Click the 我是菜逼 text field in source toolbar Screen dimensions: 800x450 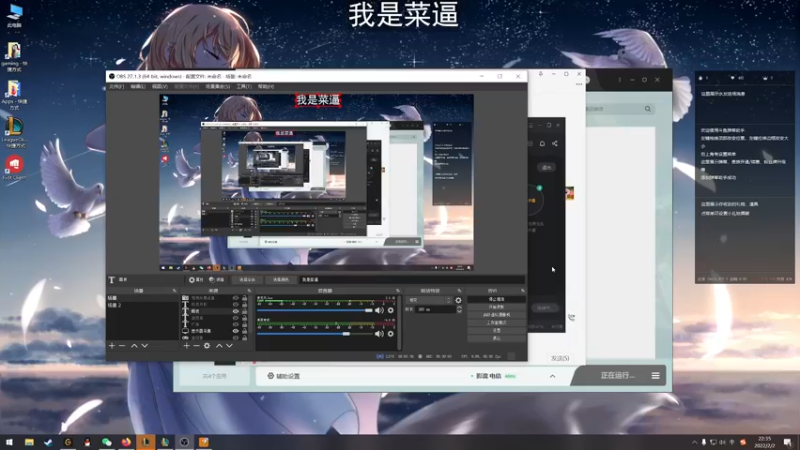coord(412,280)
